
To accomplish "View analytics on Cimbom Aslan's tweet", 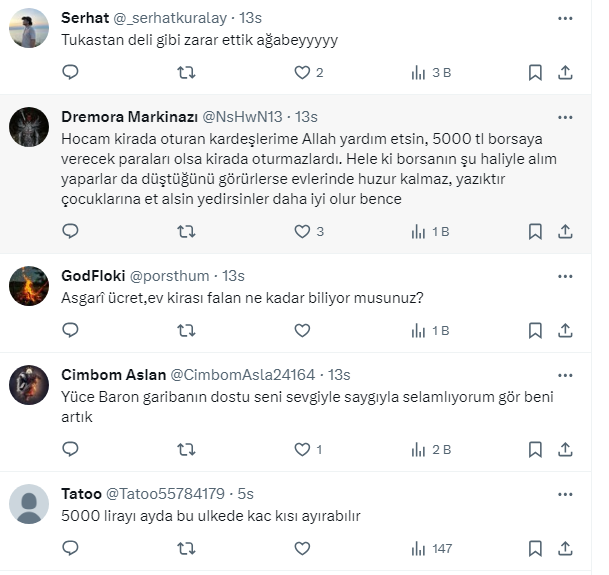I will [419, 449].
